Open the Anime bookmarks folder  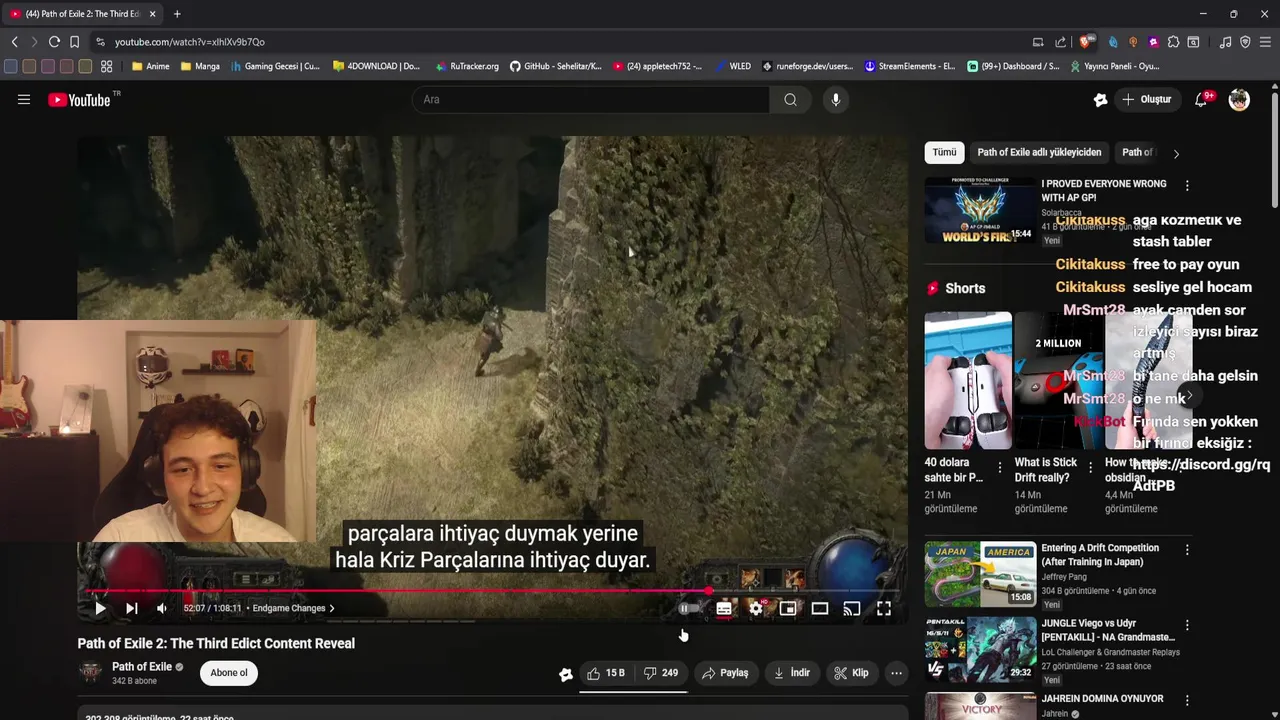[x=151, y=66]
